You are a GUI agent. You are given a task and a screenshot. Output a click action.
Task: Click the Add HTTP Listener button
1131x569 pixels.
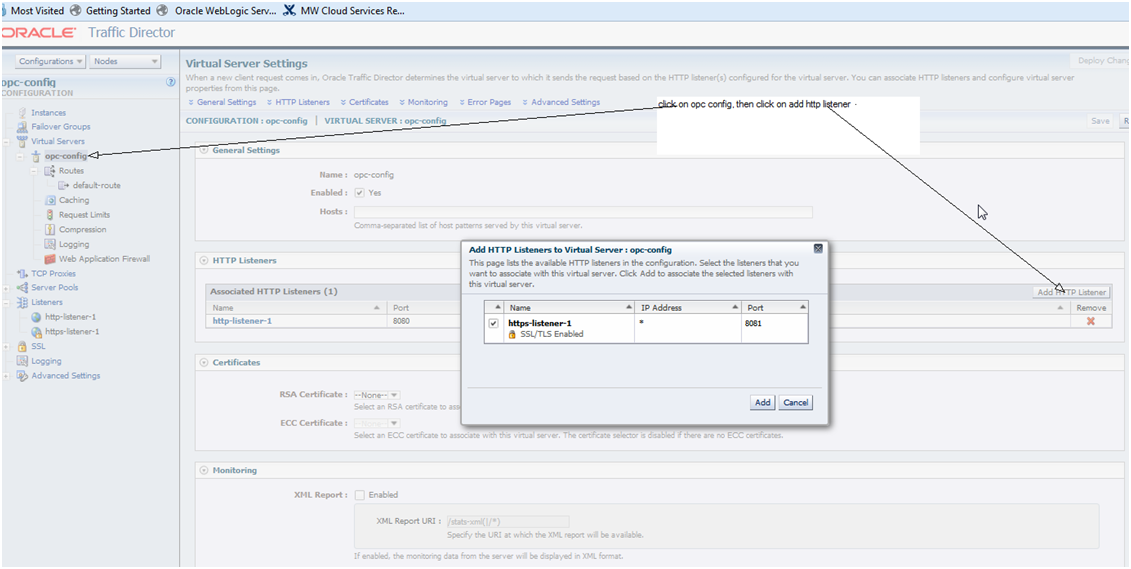(x=1071, y=292)
